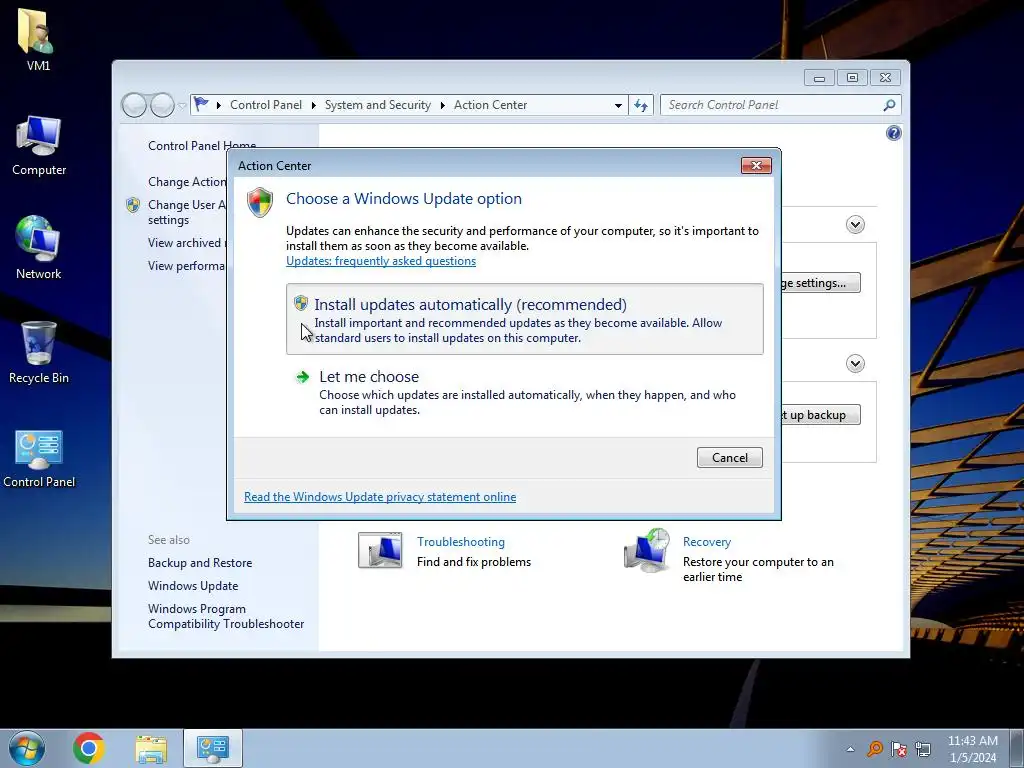
Task: Open Change User Account Control settings
Action: point(187,212)
